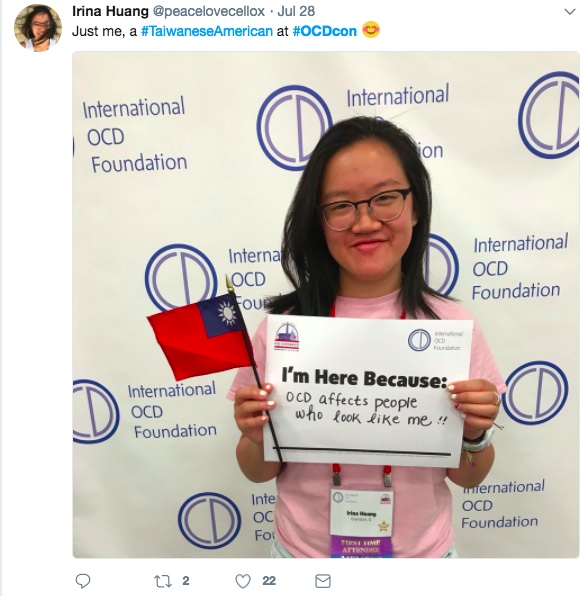Viewport: 588px width, 596px height.
Task: Click the retweet count of 2
Action: pos(185,581)
